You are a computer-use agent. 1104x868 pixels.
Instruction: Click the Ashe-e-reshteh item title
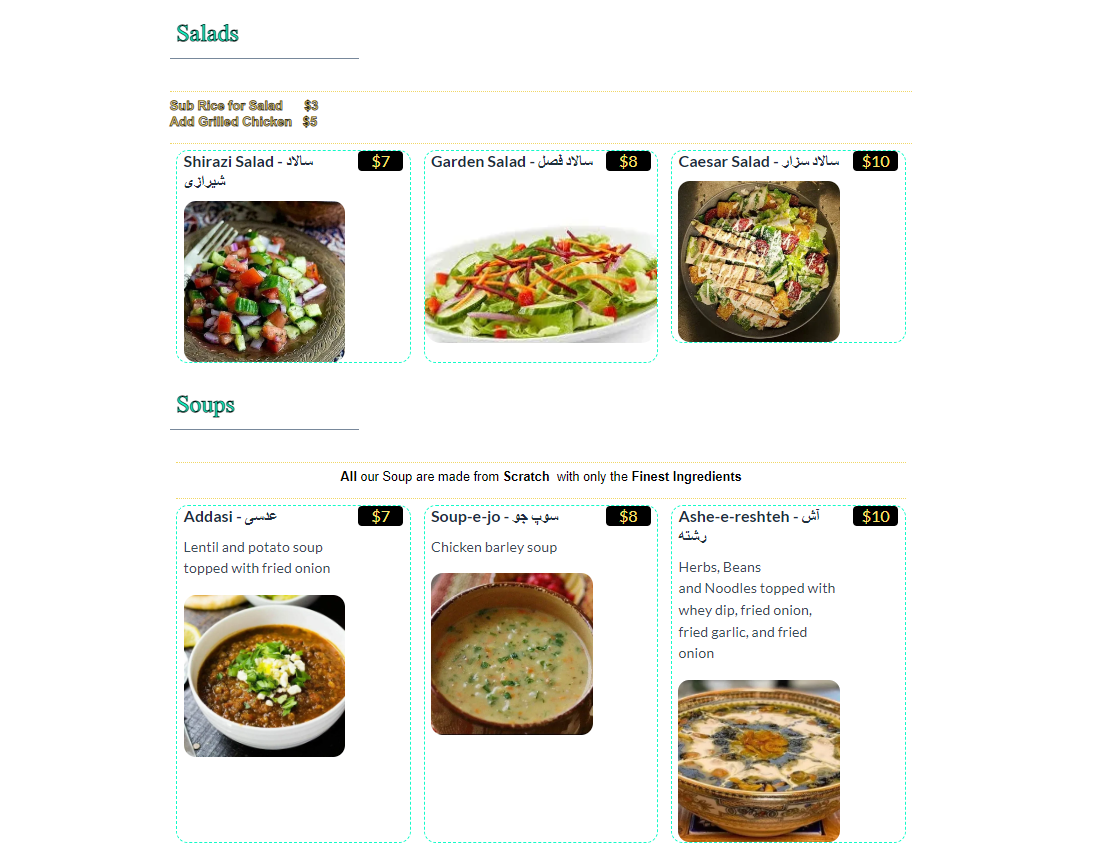tap(749, 526)
